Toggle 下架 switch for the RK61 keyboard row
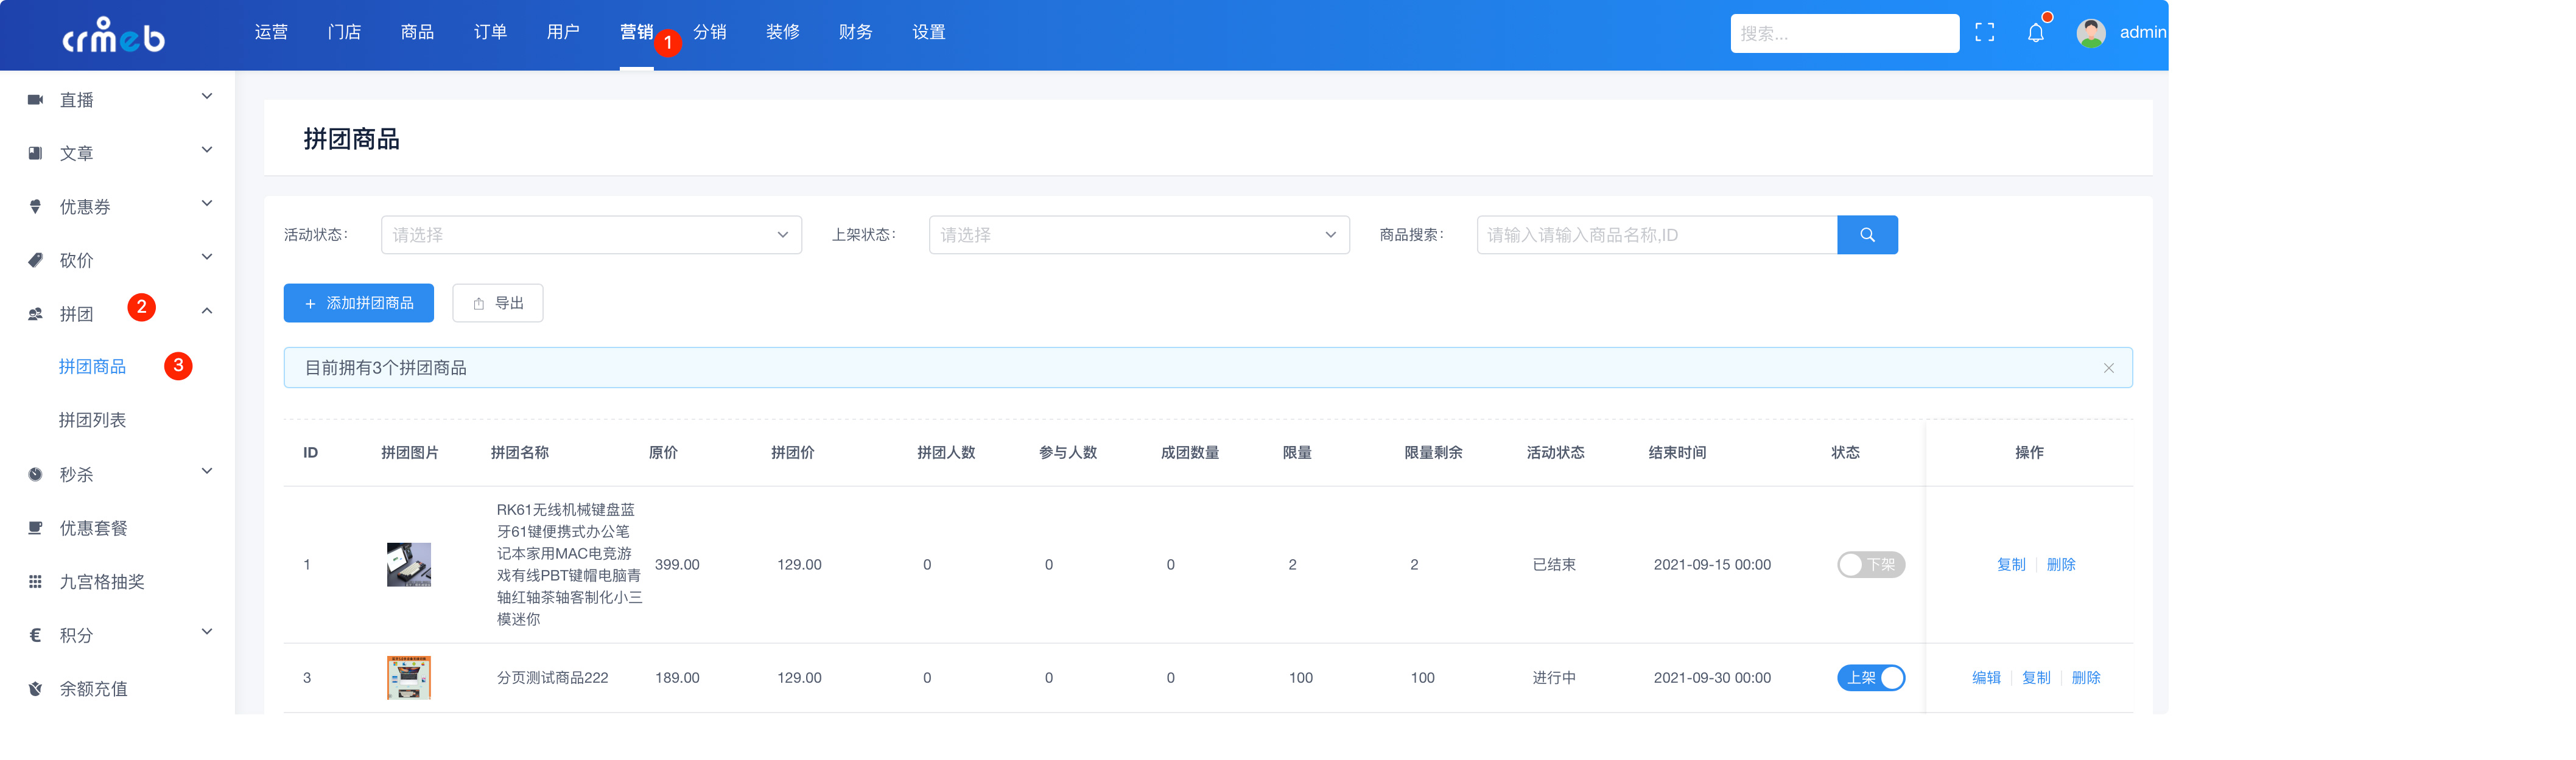Screen dimensions: 2576x760 point(1870,565)
